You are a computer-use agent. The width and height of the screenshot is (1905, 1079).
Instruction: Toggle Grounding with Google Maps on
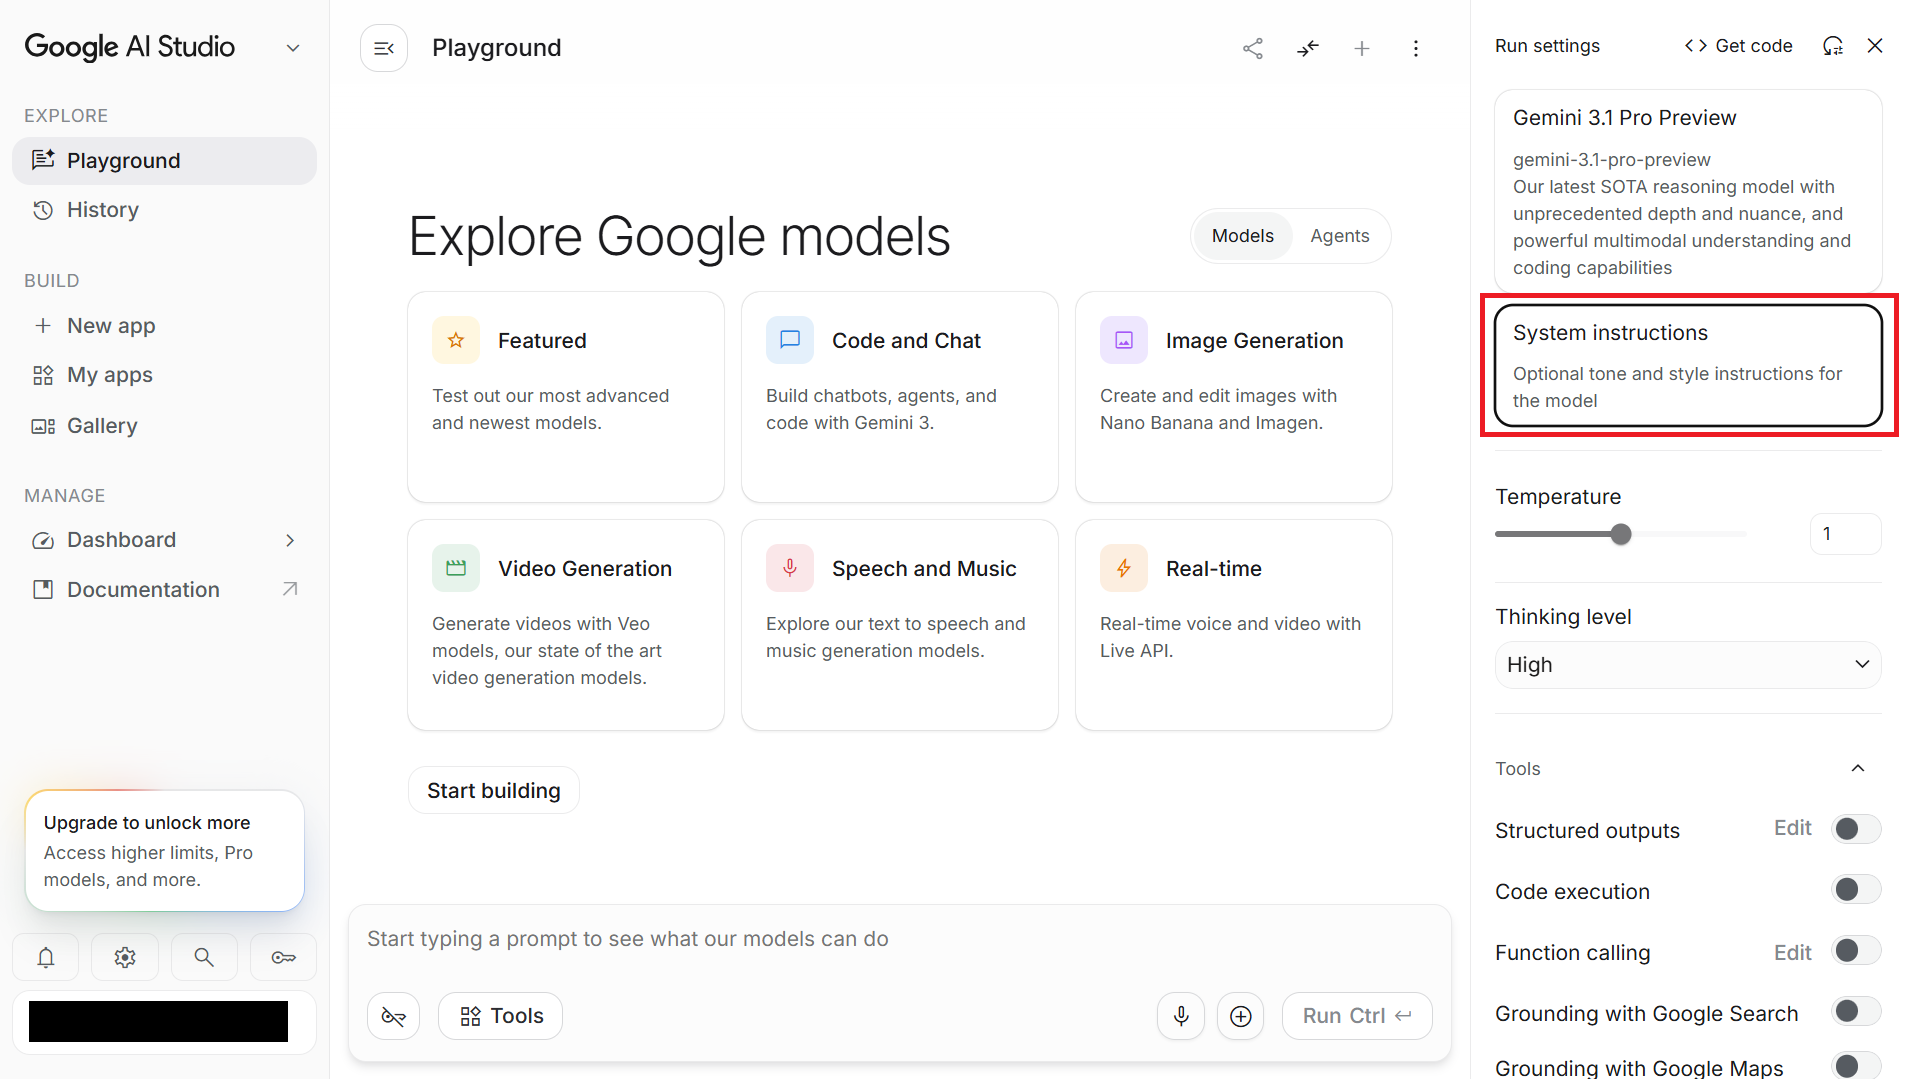coord(1856,1066)
